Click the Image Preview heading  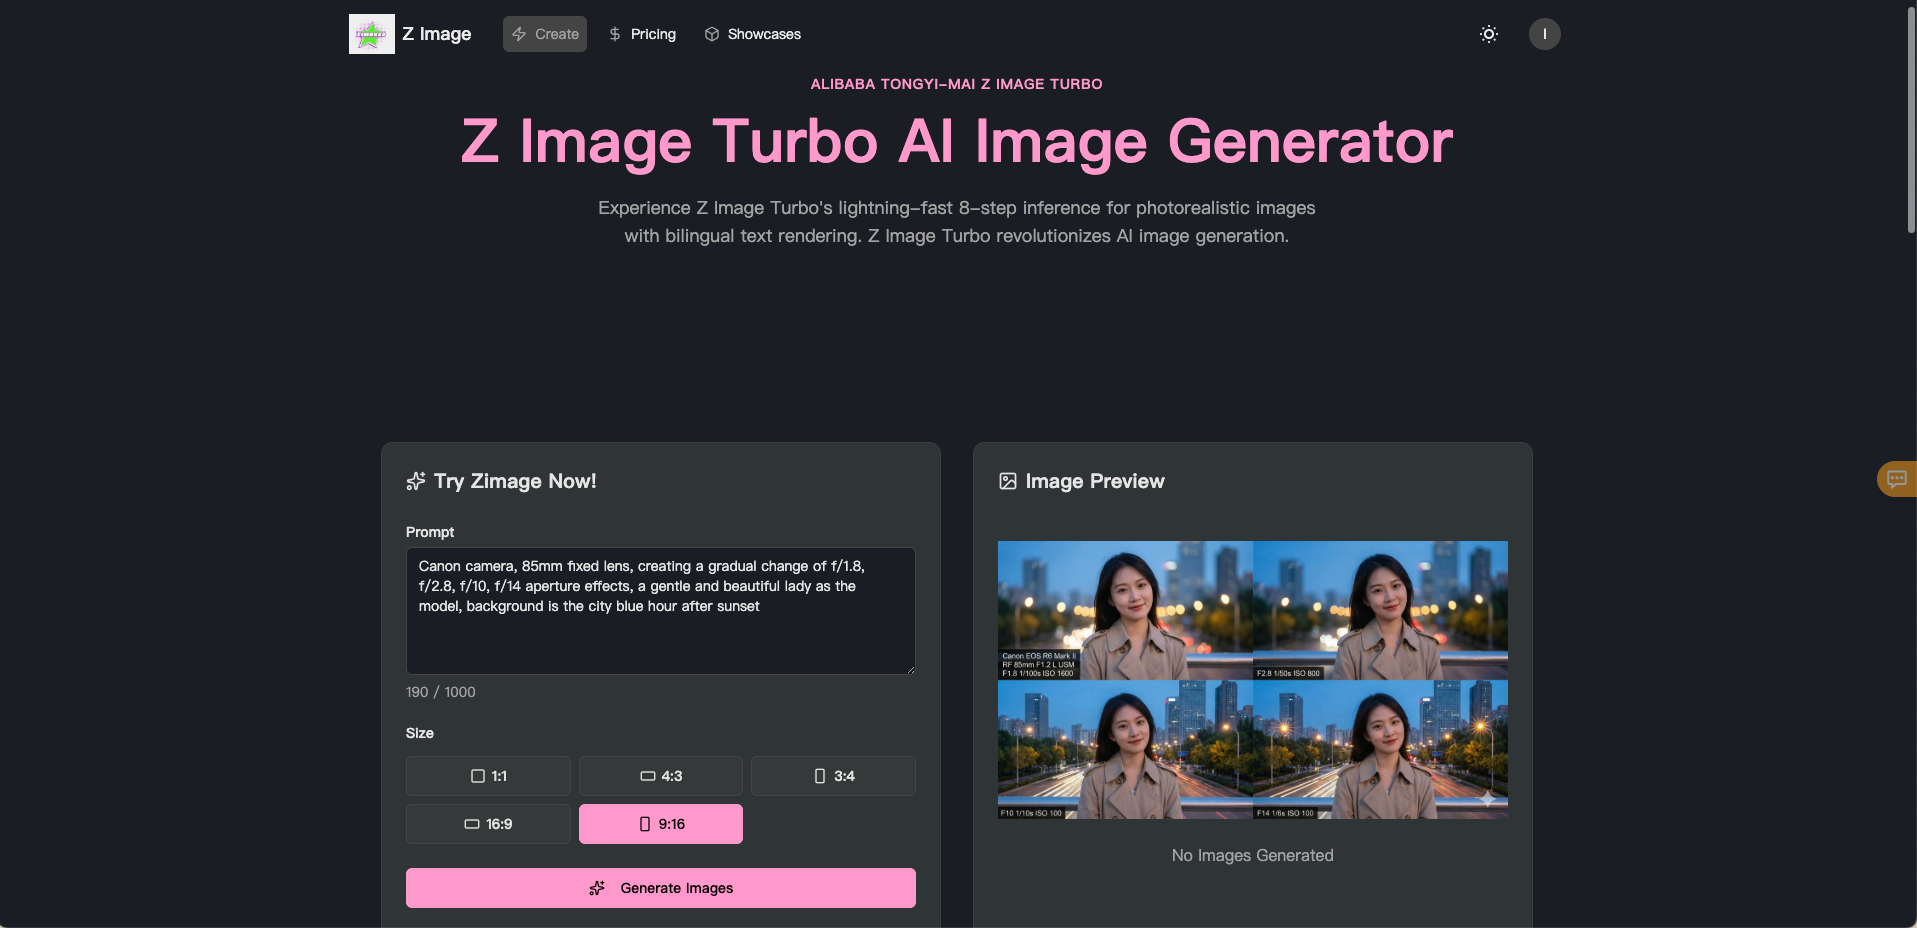[x=1095, y=481]
